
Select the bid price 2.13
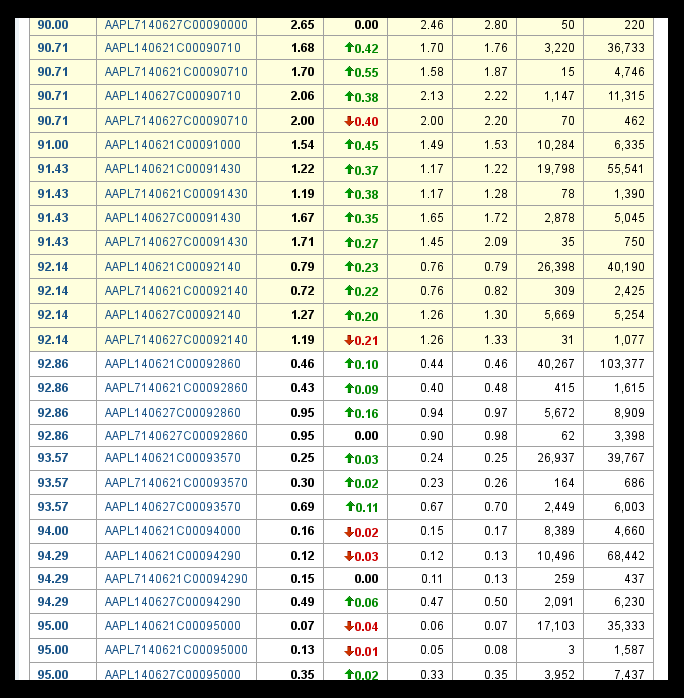pos(432,96)
